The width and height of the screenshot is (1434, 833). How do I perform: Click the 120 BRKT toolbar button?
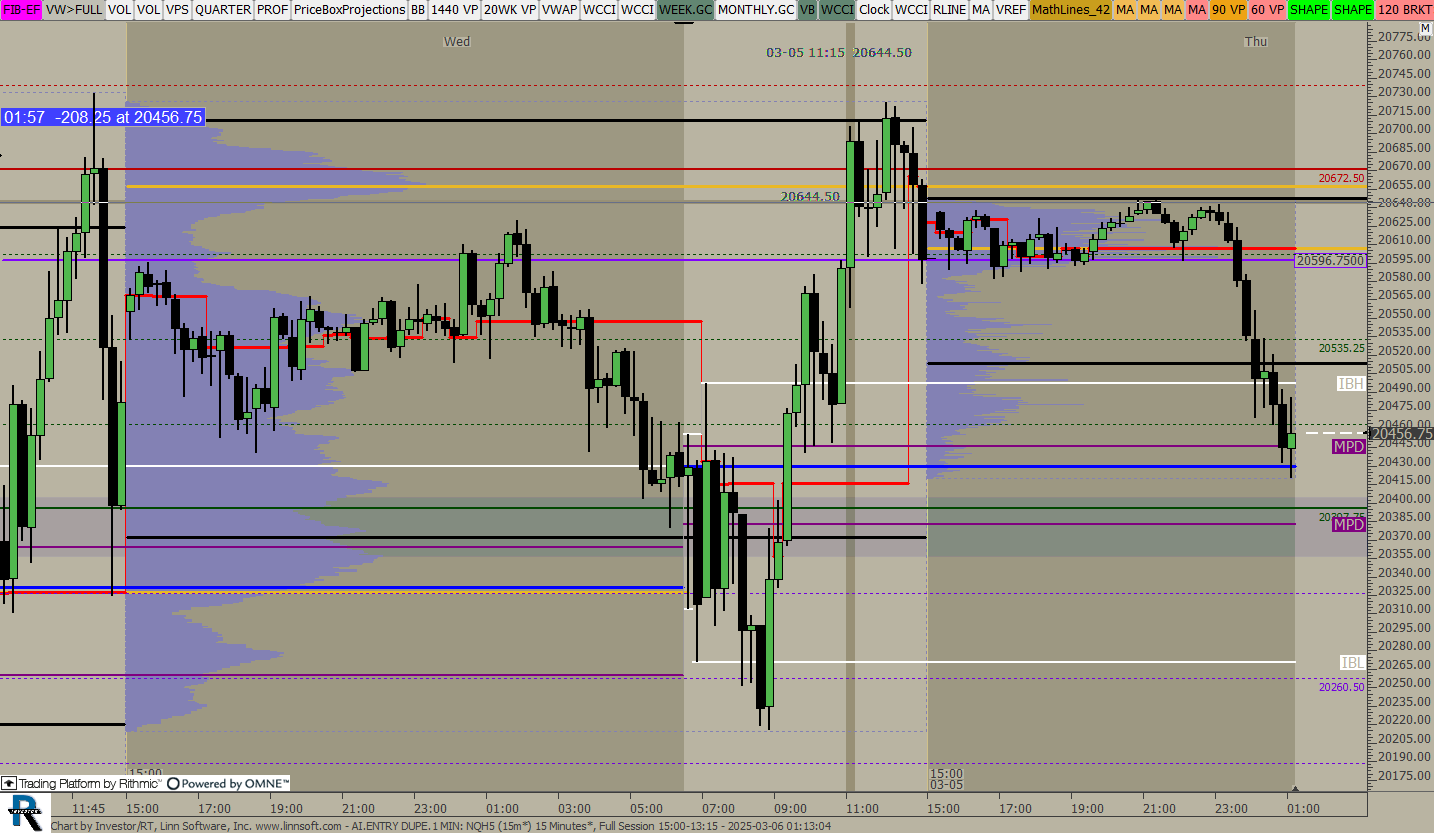click(1403, 9)
